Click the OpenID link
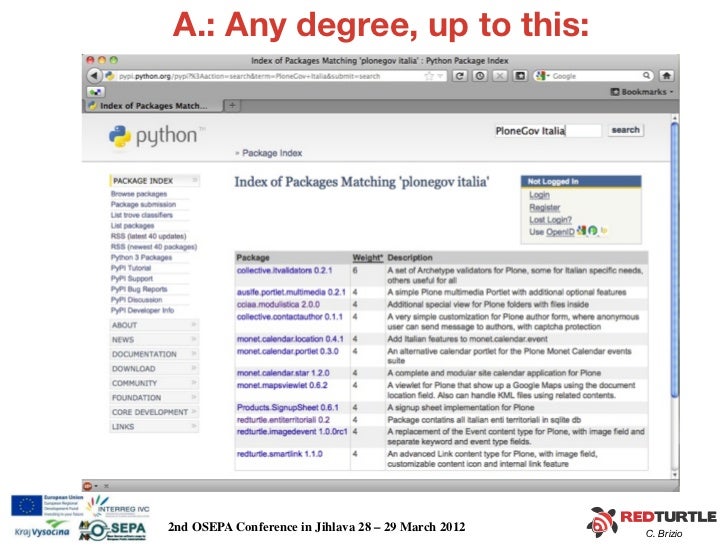This screenshot has height=546, width=728. pyautogui.click(x=560, y=231)
